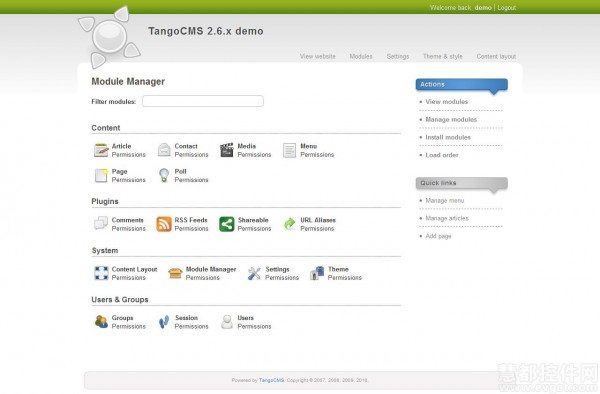Open Manage articles quick link
Screen dimensions: 600x394
(447, 218)
